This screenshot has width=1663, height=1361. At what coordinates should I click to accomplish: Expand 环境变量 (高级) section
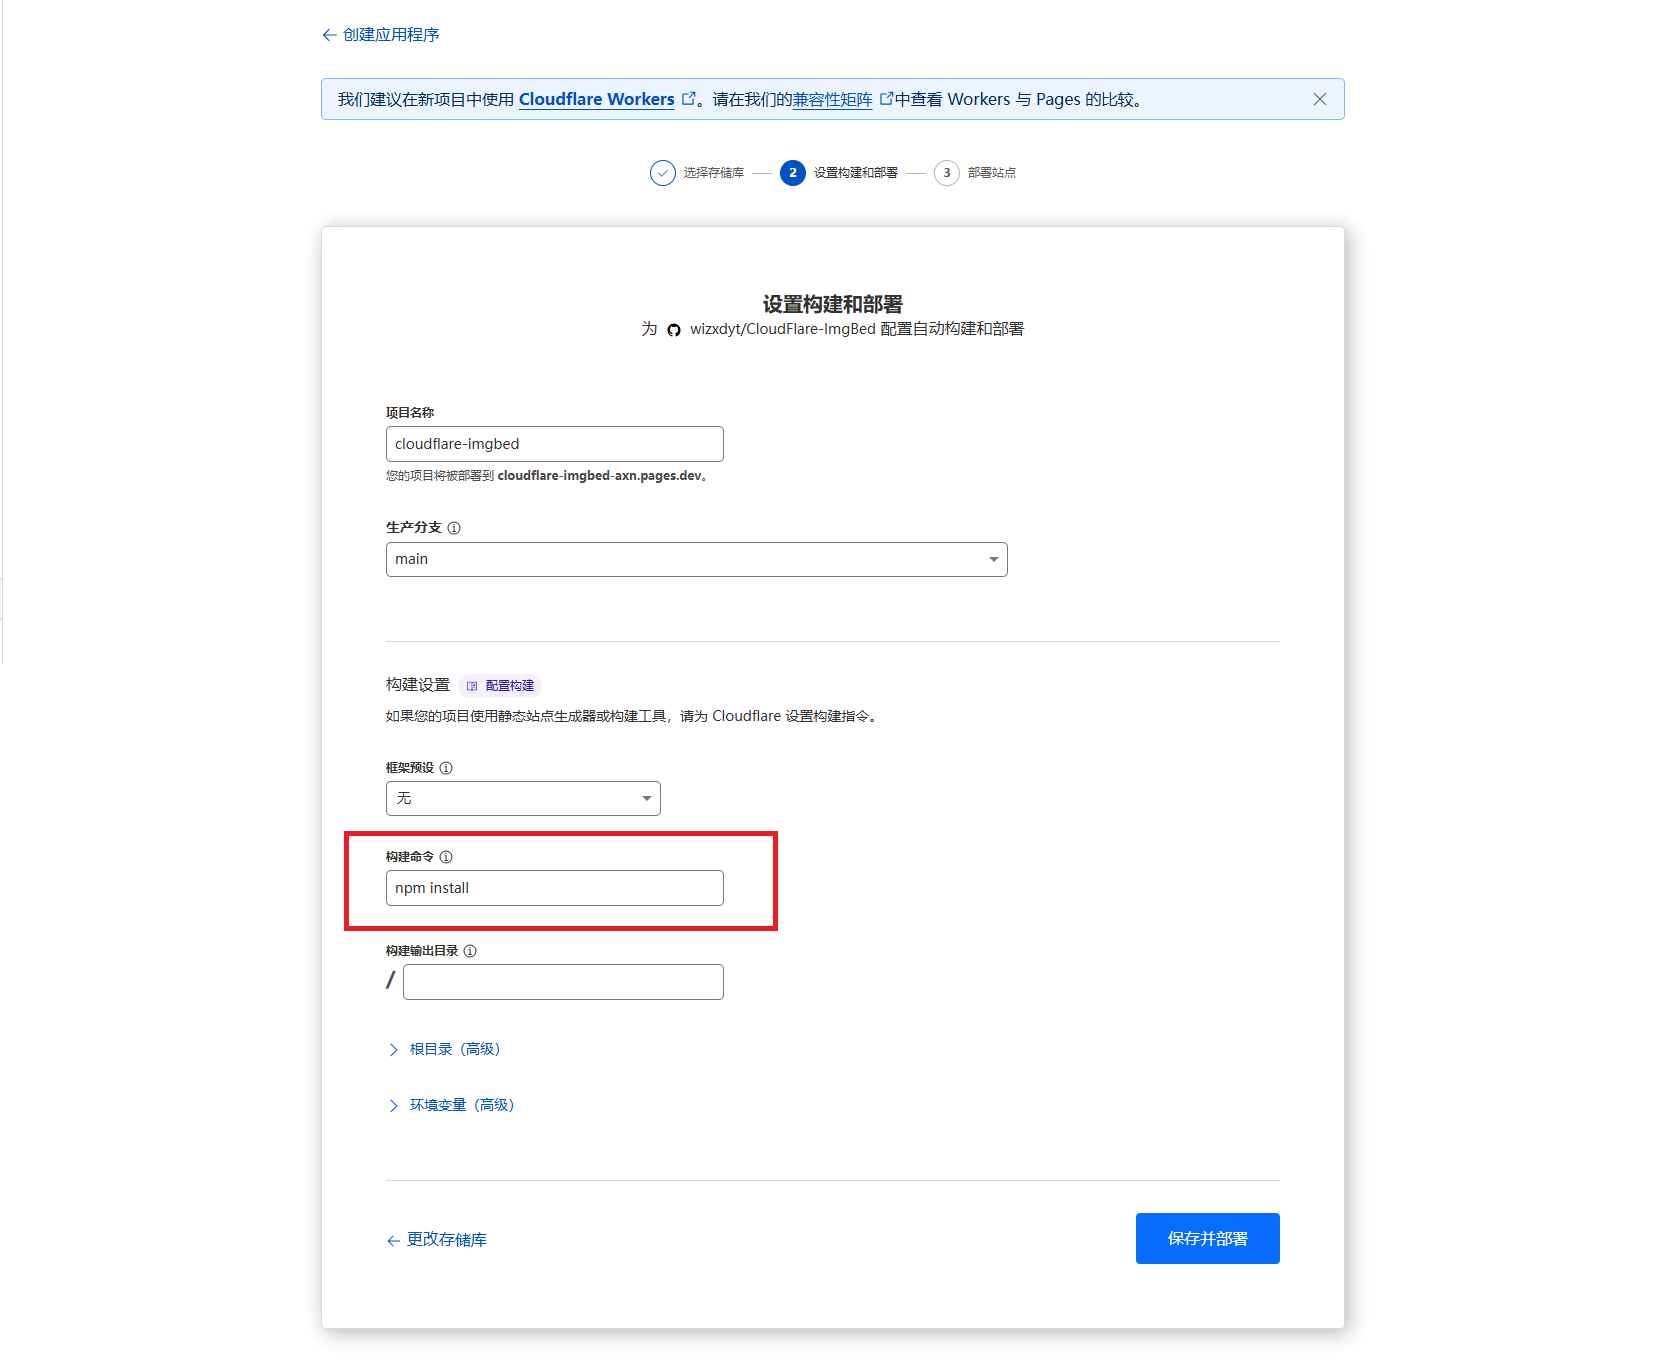(451, 1105)
